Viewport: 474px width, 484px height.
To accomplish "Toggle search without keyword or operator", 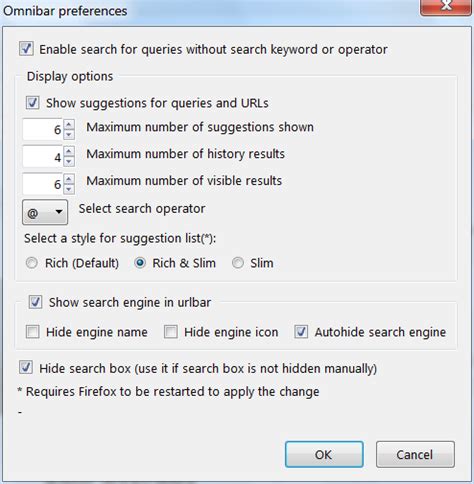I will point(26,49).
